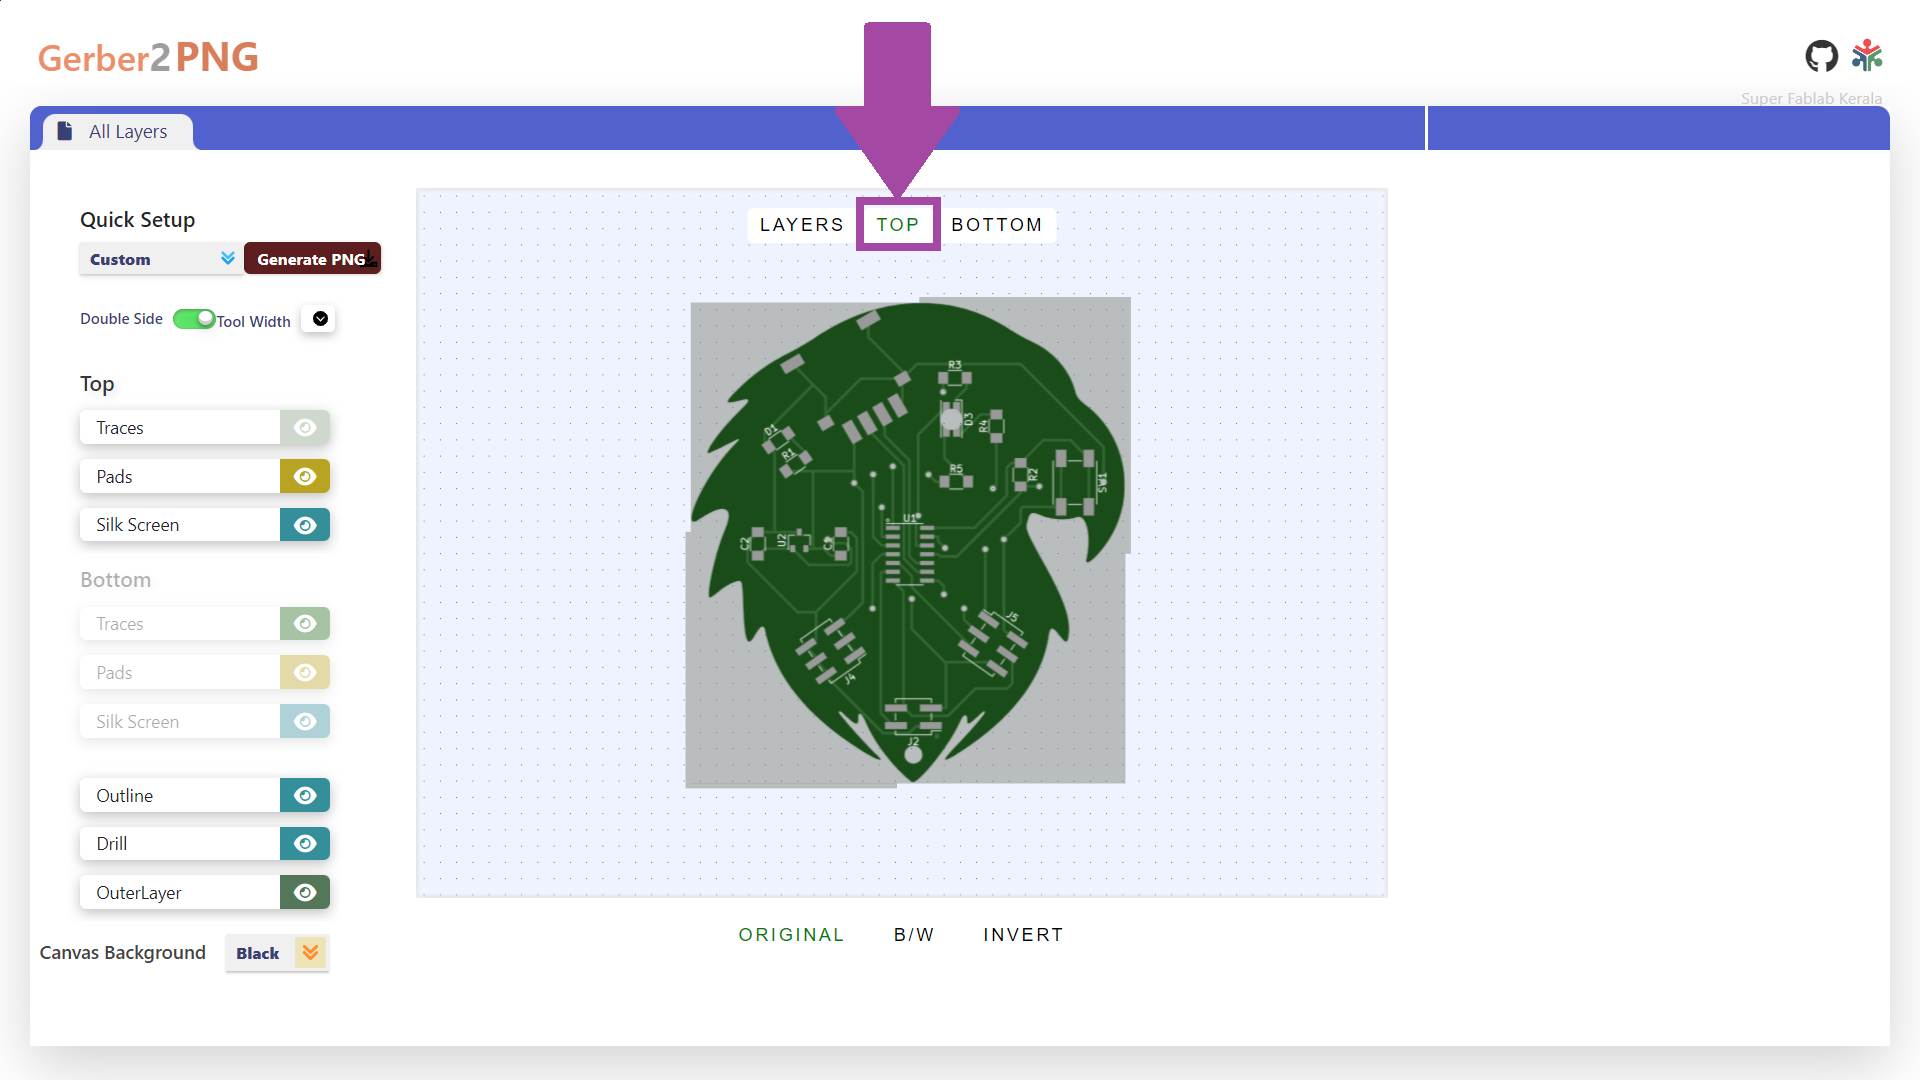Open the GitHub repository icon
The height and width of the screenshot is (1080, 1920).
coord(1821,57)
